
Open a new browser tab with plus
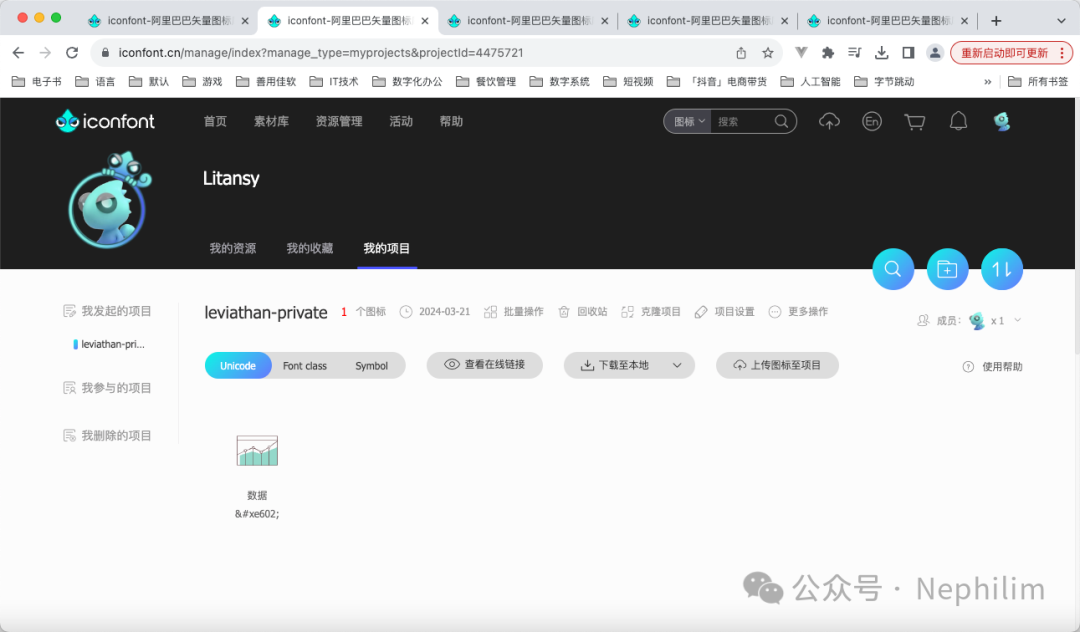coord(996,21)
